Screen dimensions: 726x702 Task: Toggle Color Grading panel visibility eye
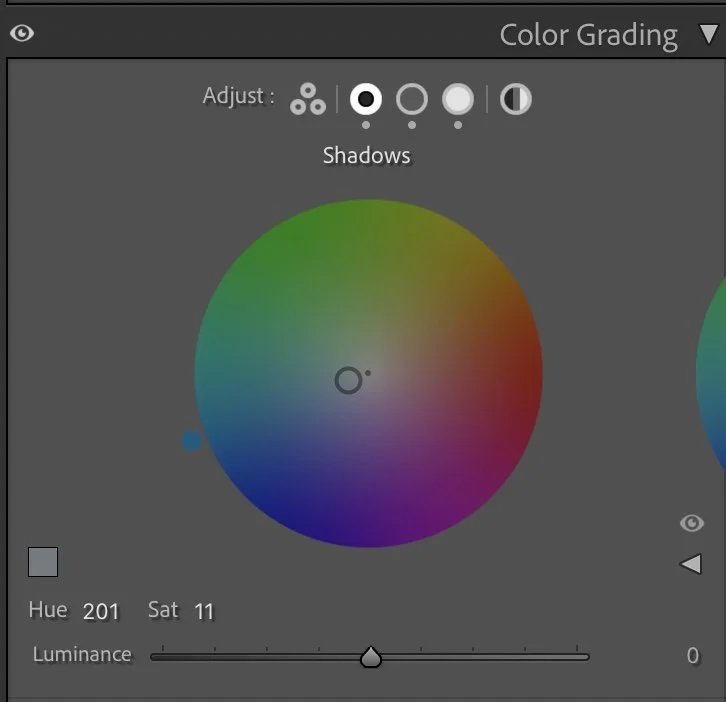point(22,33)
